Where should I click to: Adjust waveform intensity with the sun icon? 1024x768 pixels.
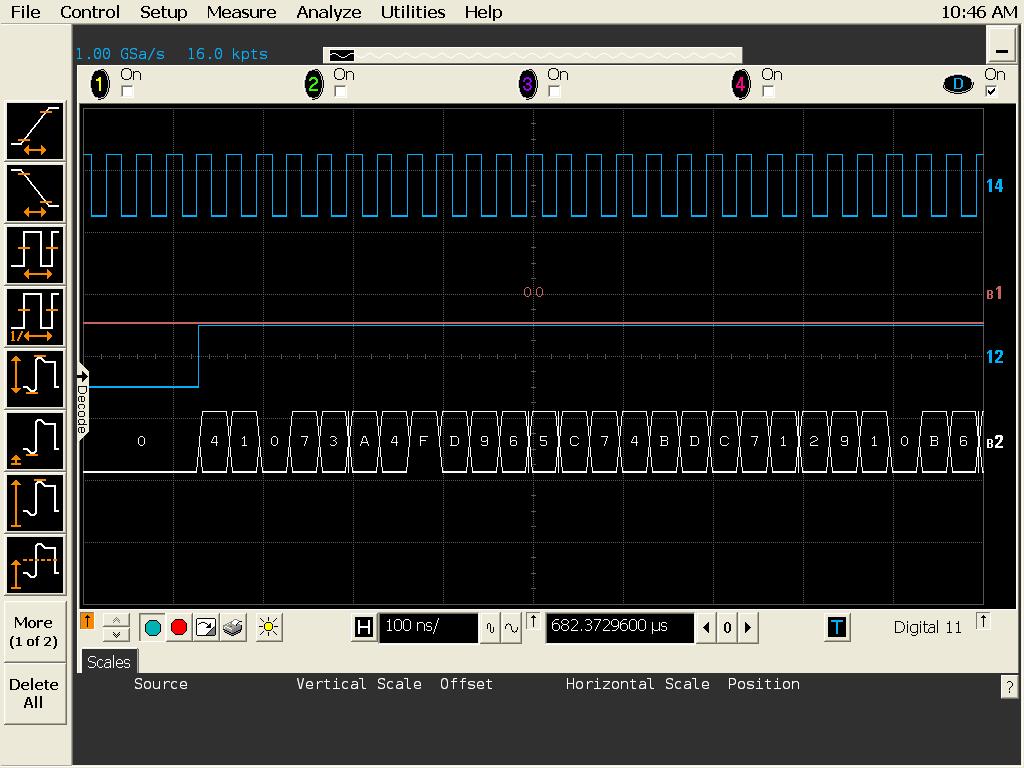pos(268,627)
